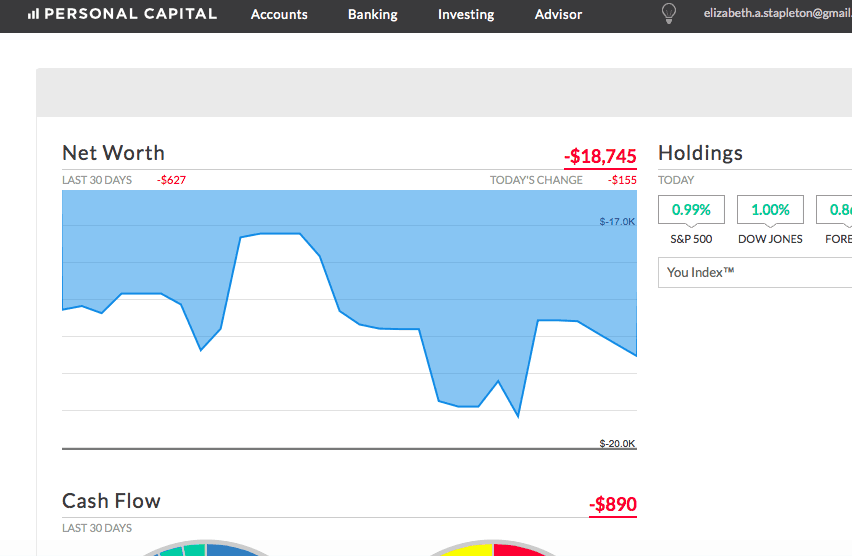
Task: Click the TODAY'S CHANGE label
Action: click(536, 180)
